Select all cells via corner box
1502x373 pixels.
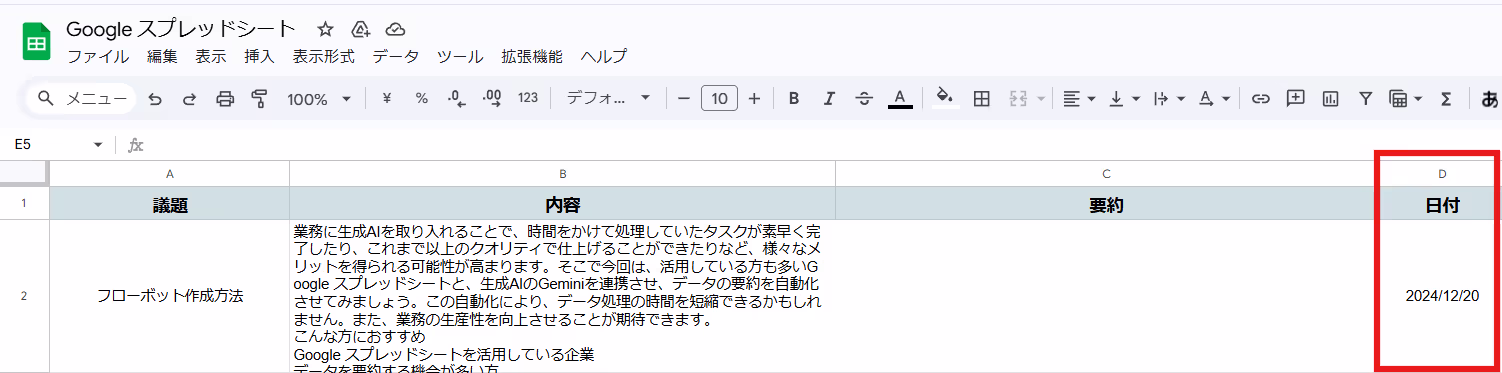(24, 174)
